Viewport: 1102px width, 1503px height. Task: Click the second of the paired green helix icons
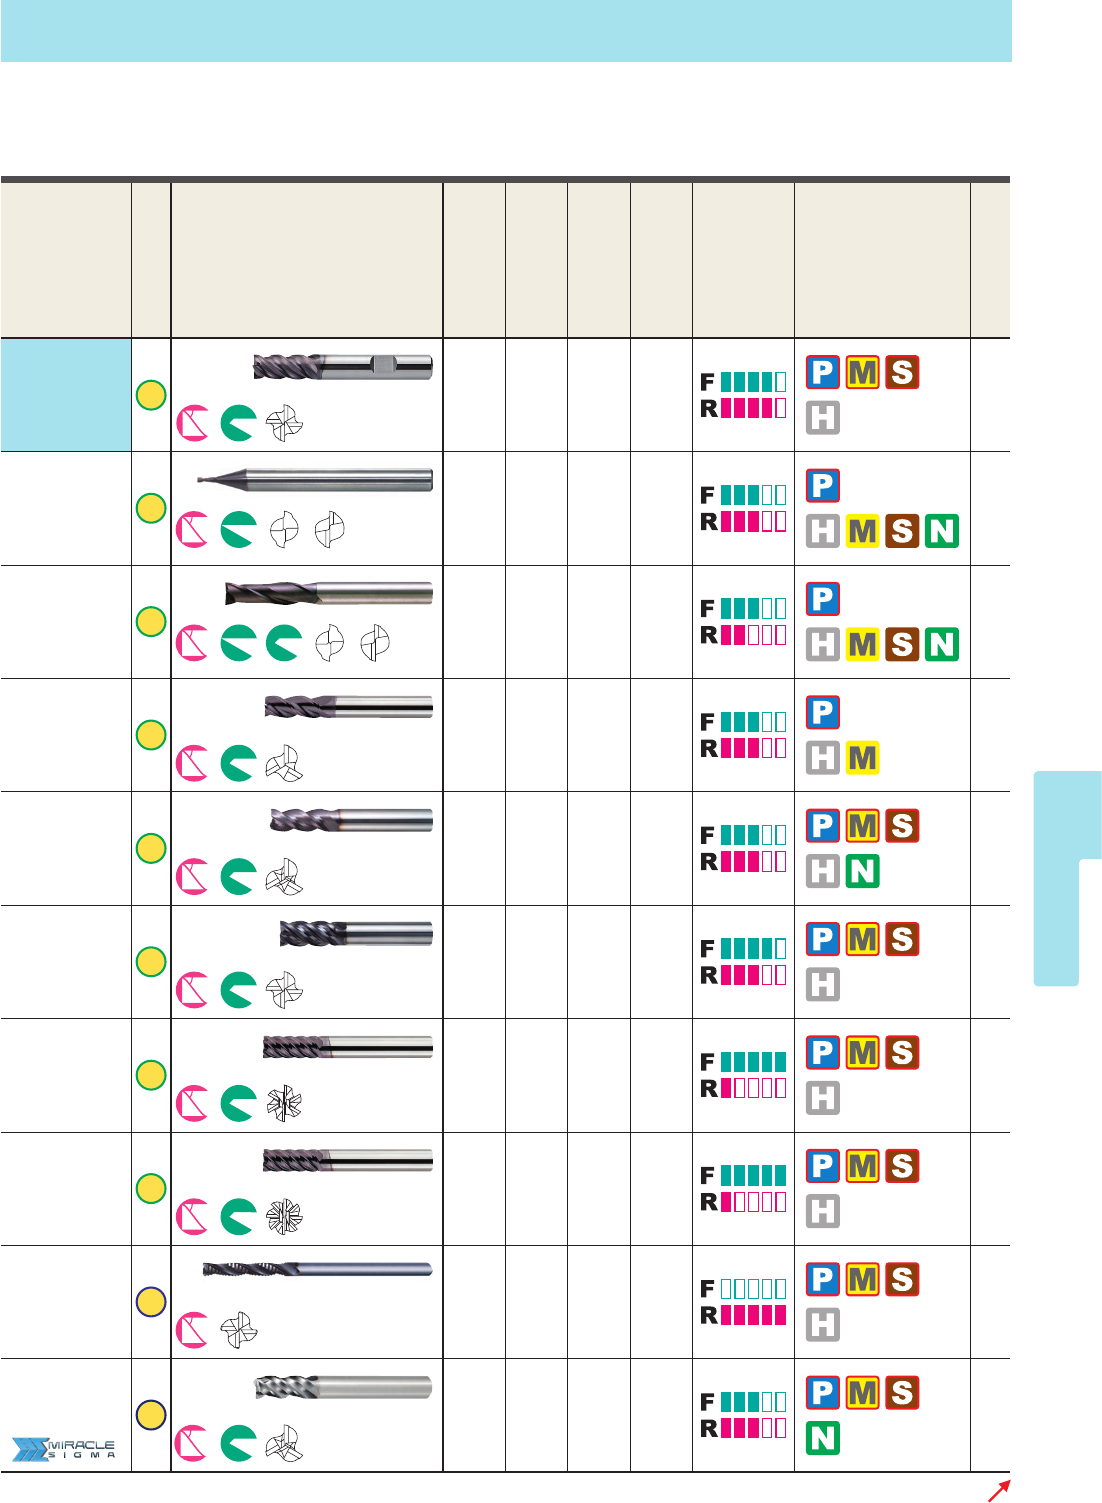coord(284,643)
